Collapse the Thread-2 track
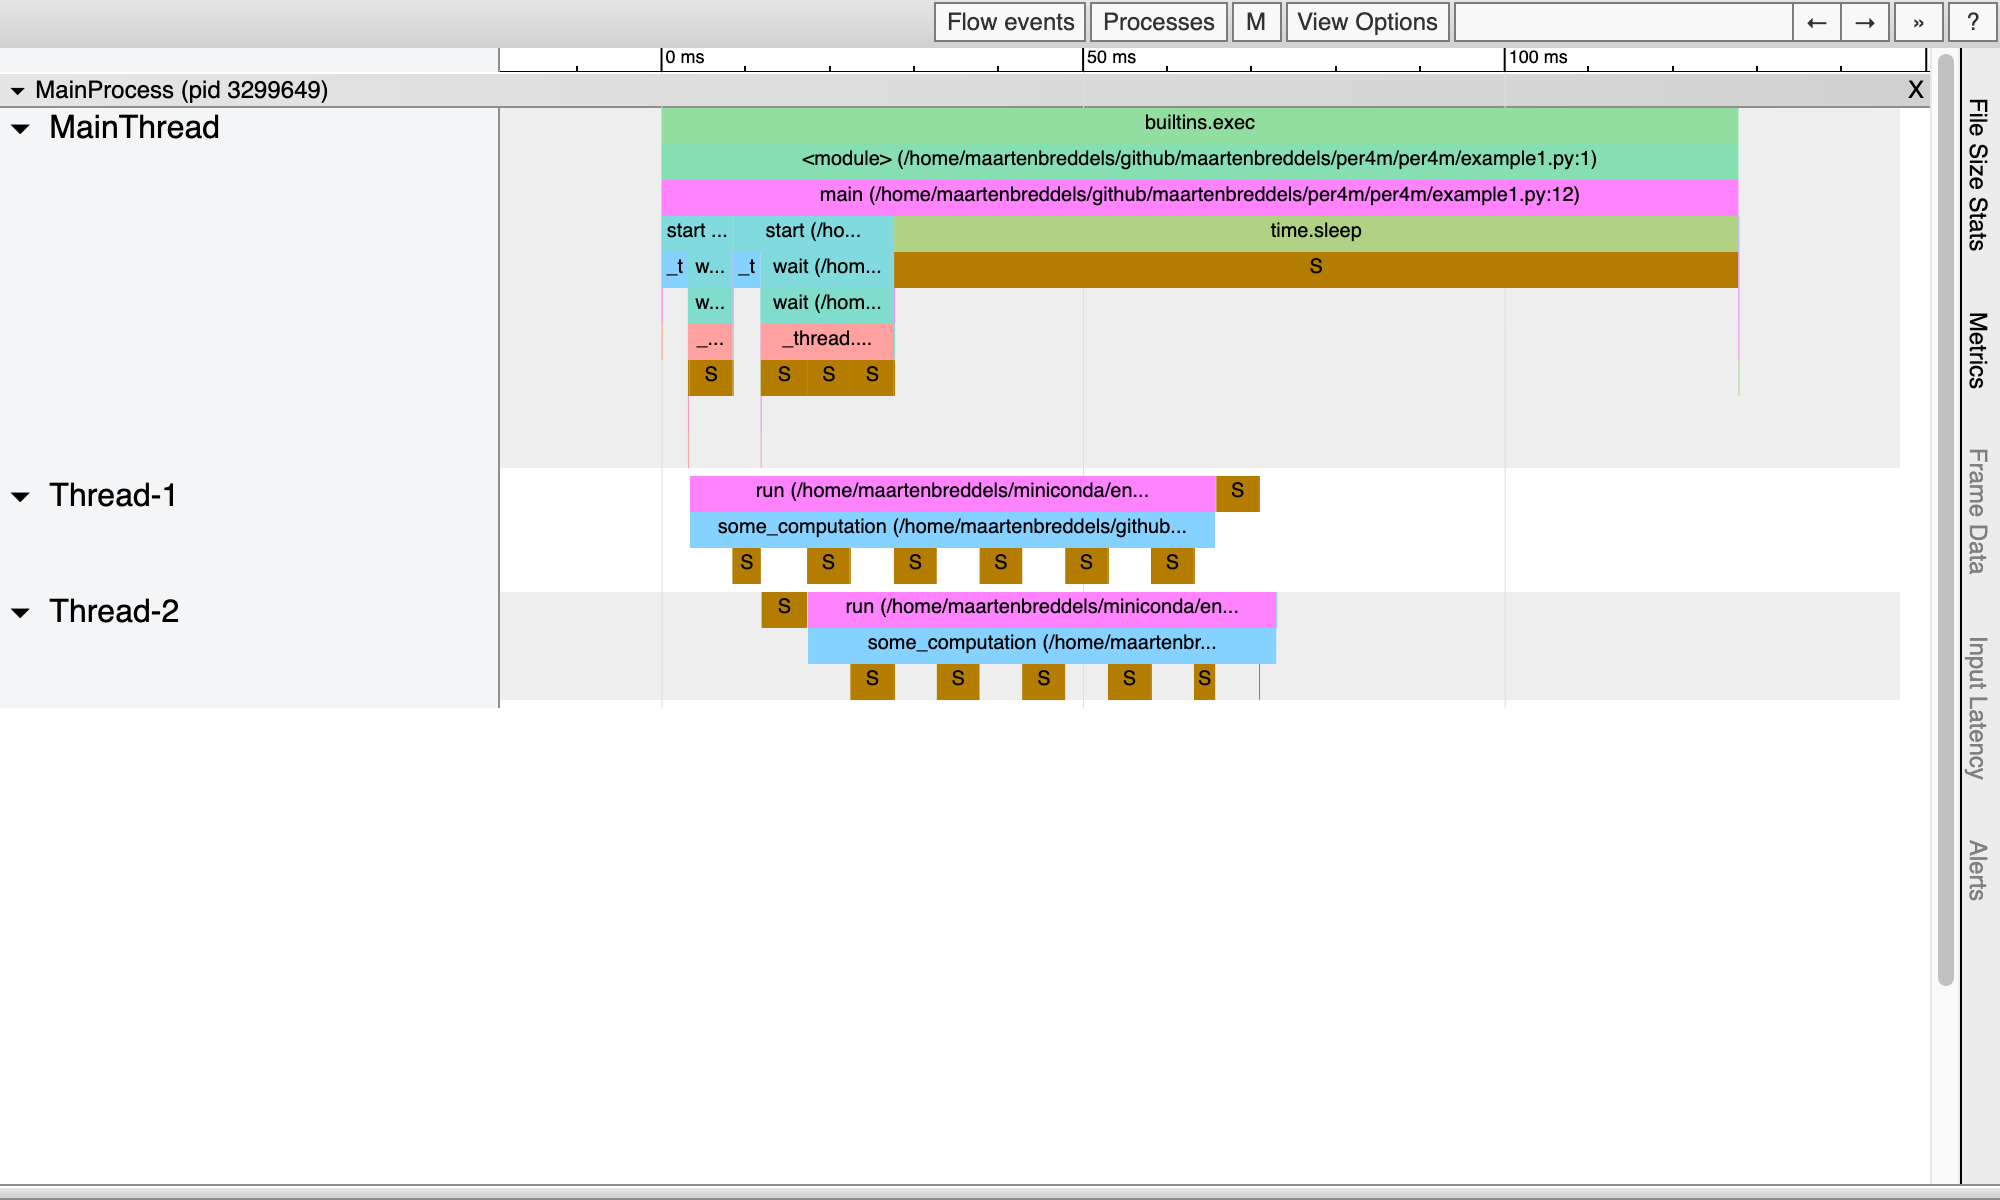This screenshot has width=2000, height=1200. coord(20,613)
